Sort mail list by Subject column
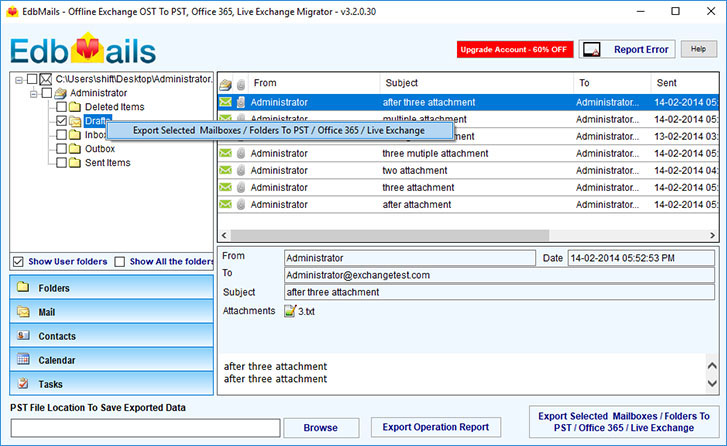This screenshot has width=727, height=446. [x=477, y=83]
